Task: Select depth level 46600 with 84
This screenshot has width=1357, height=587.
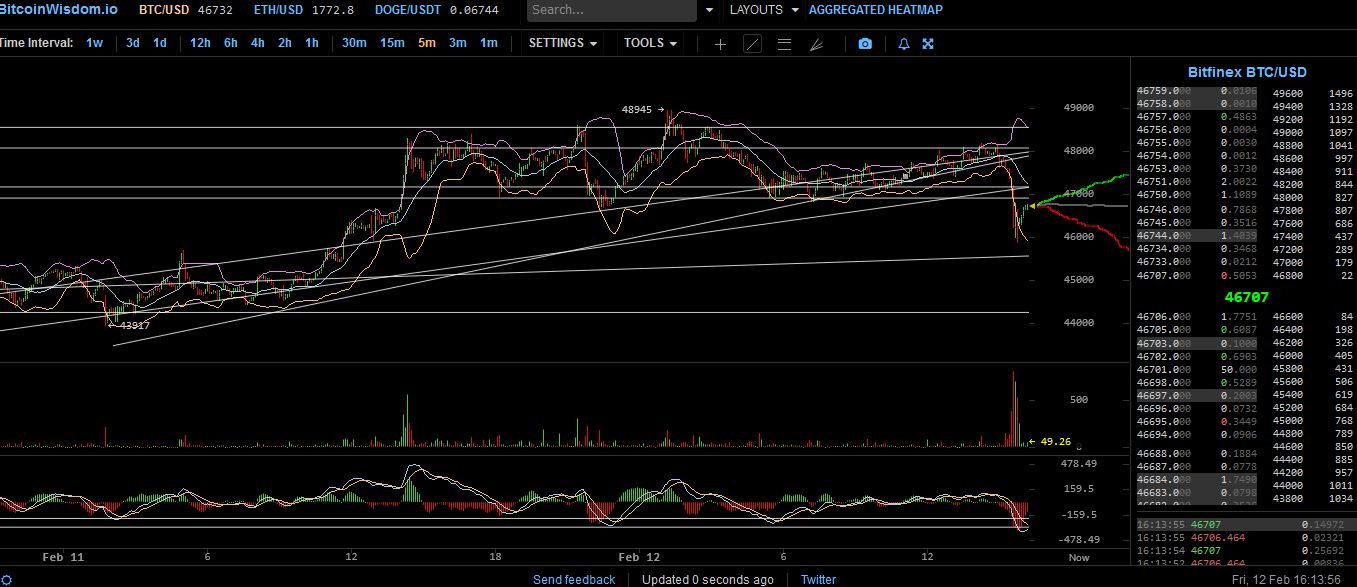Action: coord(1312,317)
